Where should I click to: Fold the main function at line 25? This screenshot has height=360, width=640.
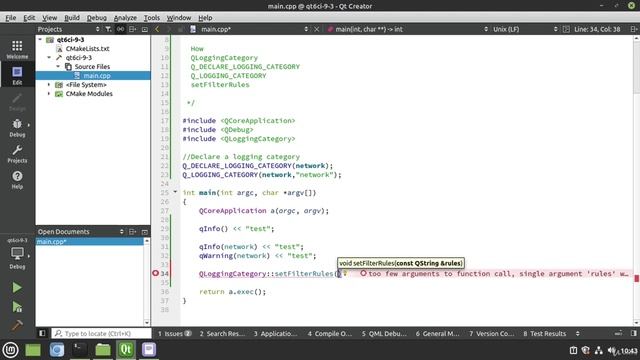(x=175, y=192)
